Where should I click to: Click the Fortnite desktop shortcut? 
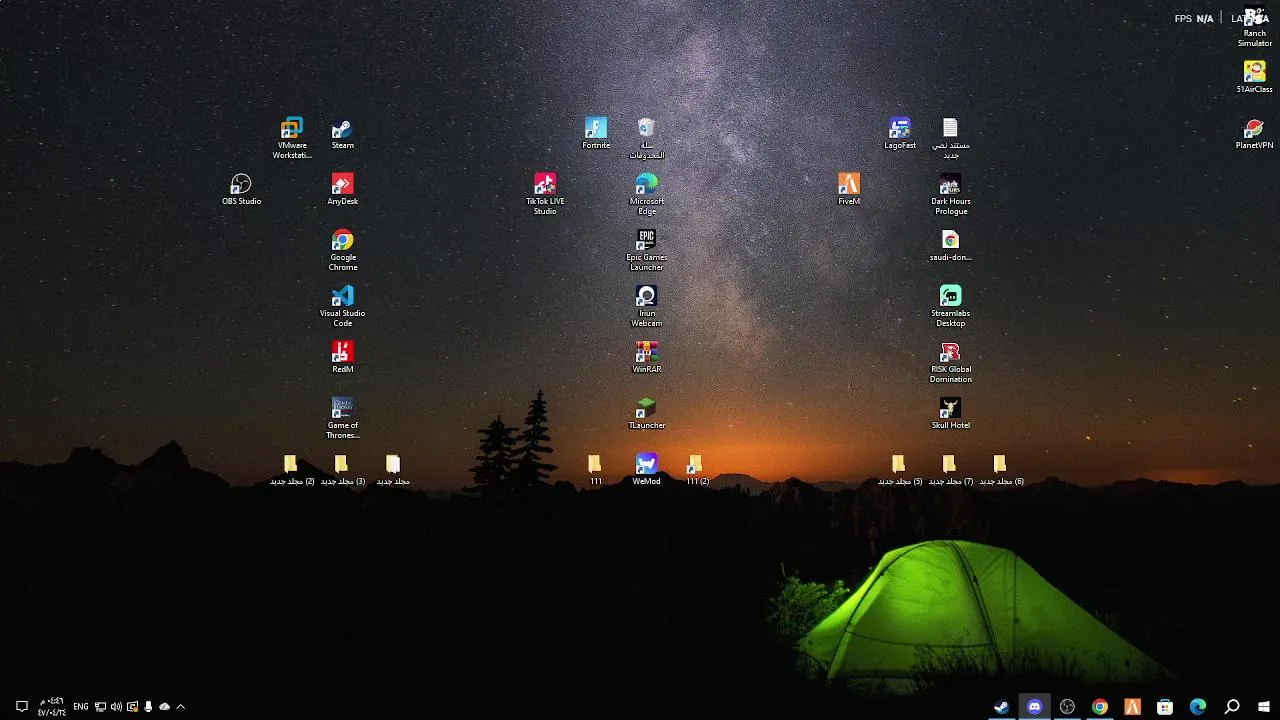pos(596,134)
